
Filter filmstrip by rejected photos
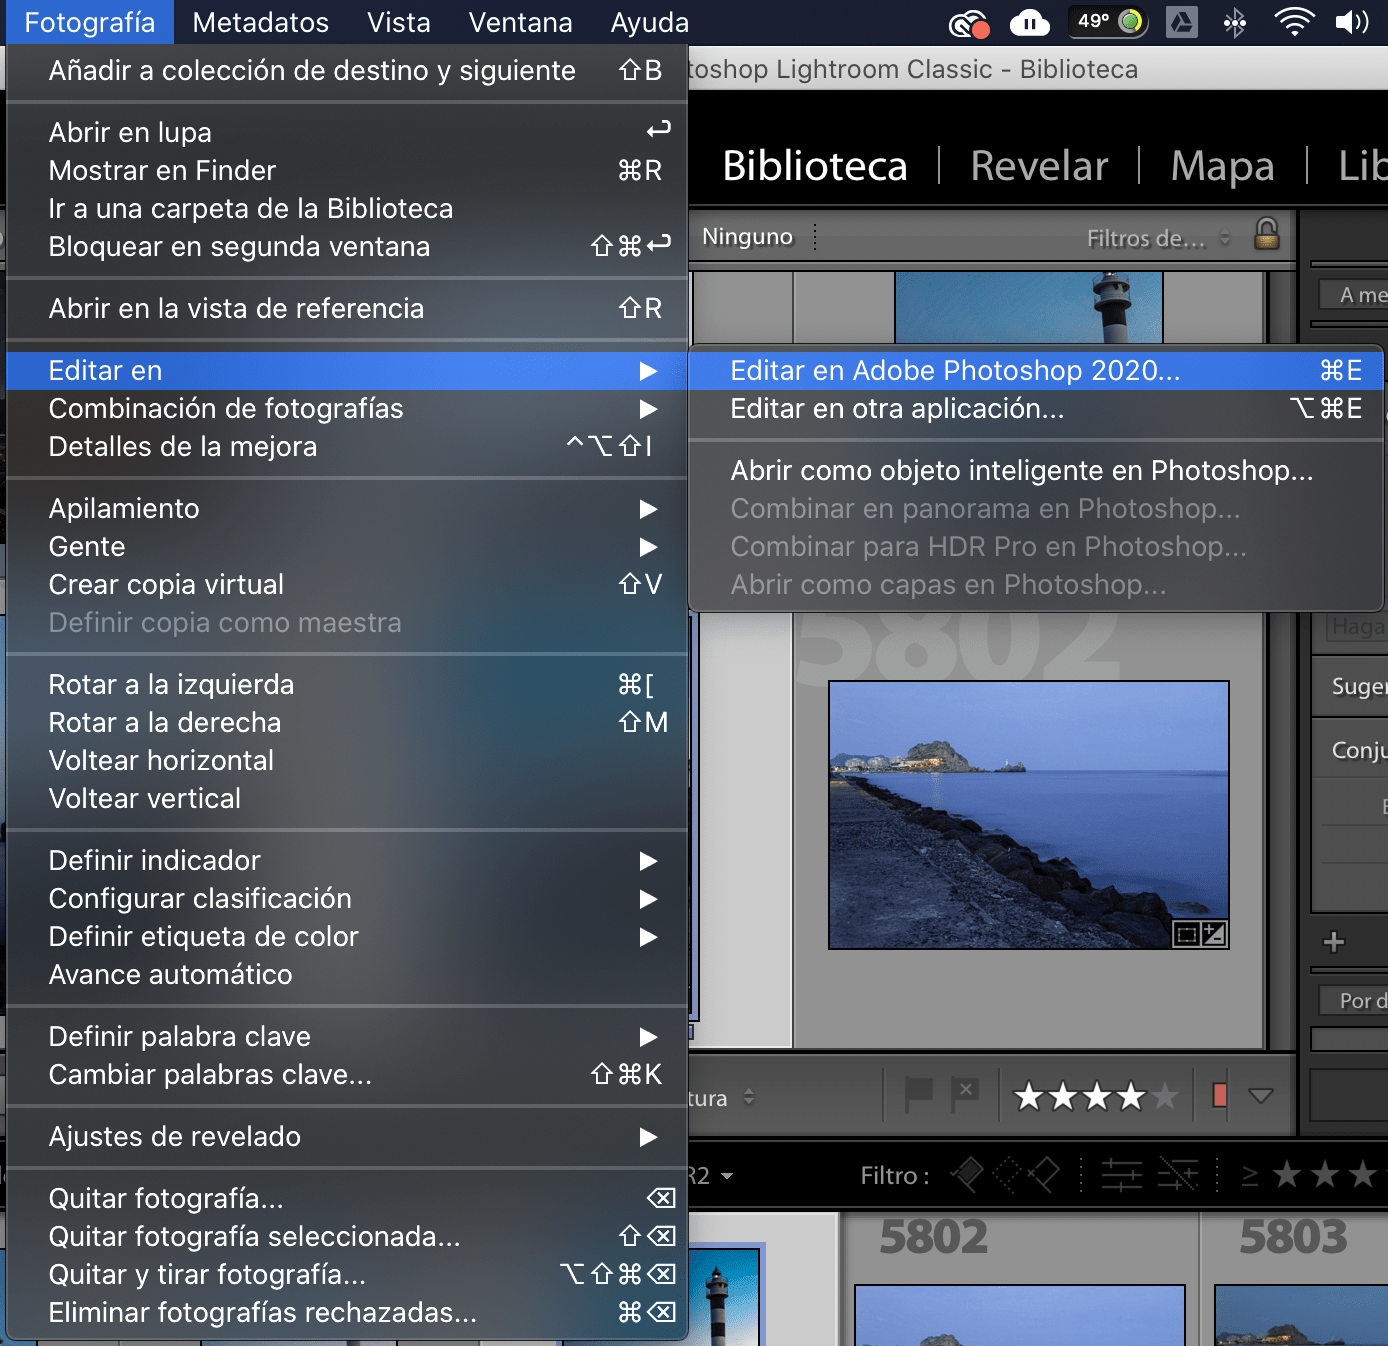click(x=1044, y=1175)
